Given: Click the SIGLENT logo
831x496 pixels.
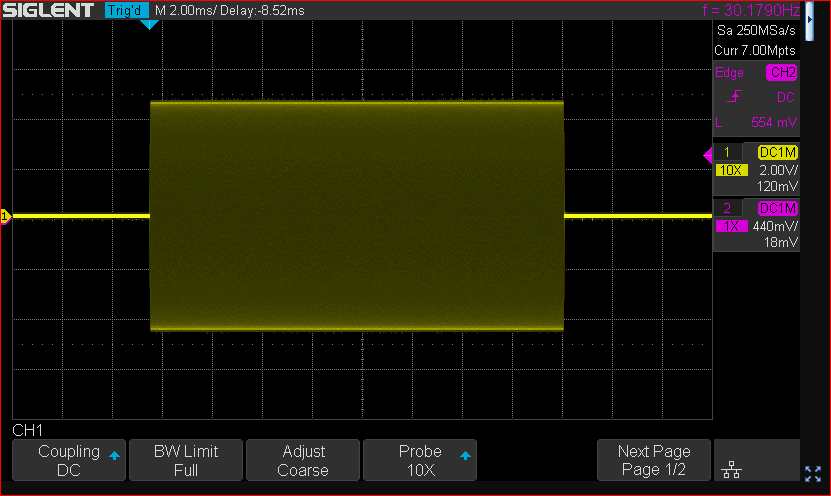Looking at the screenshot, I should (x=48, y=10).
